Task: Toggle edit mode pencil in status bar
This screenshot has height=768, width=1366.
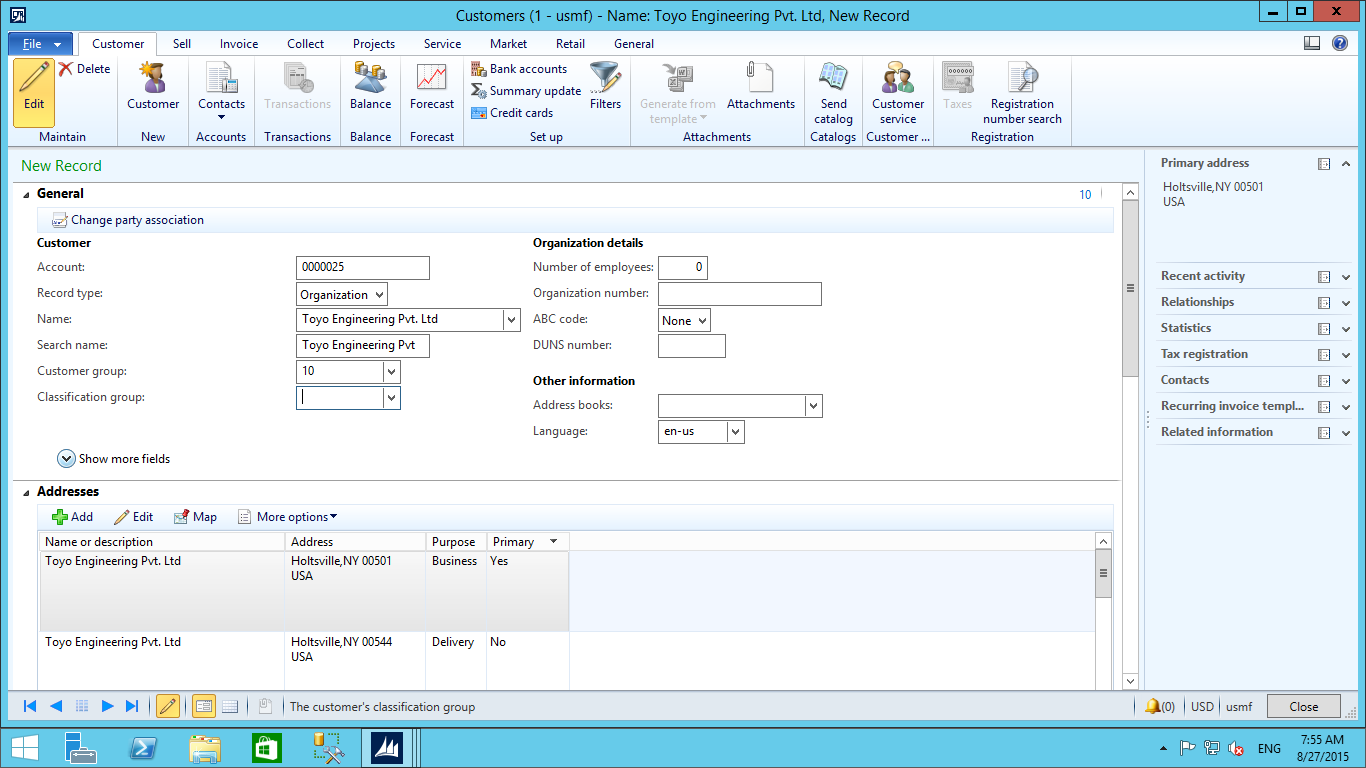Action: tap(168, 706)
